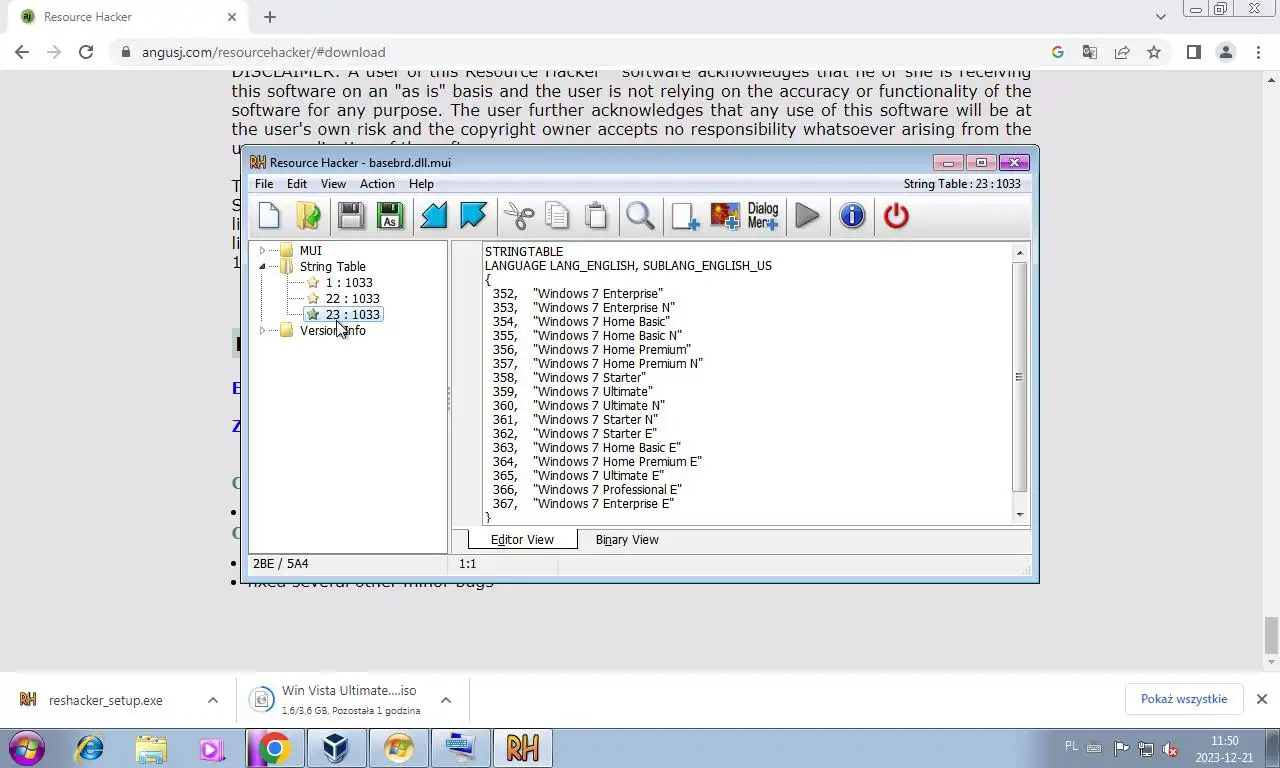The width and height of the screenshot is (1280, 768).
Task: Click the editor vertical scrollbar thumb
Action: pyautogui.click(x=1020, y=377)
